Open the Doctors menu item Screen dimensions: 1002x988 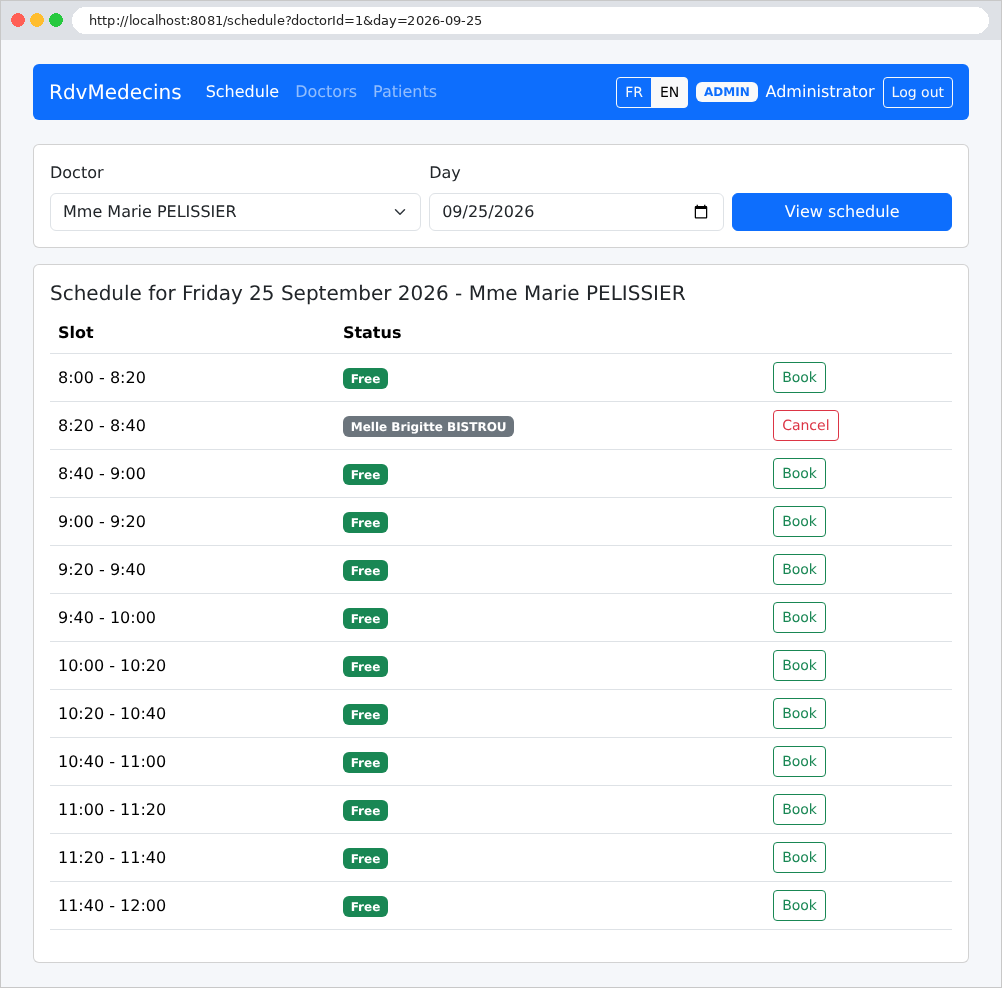pos(326,91)
